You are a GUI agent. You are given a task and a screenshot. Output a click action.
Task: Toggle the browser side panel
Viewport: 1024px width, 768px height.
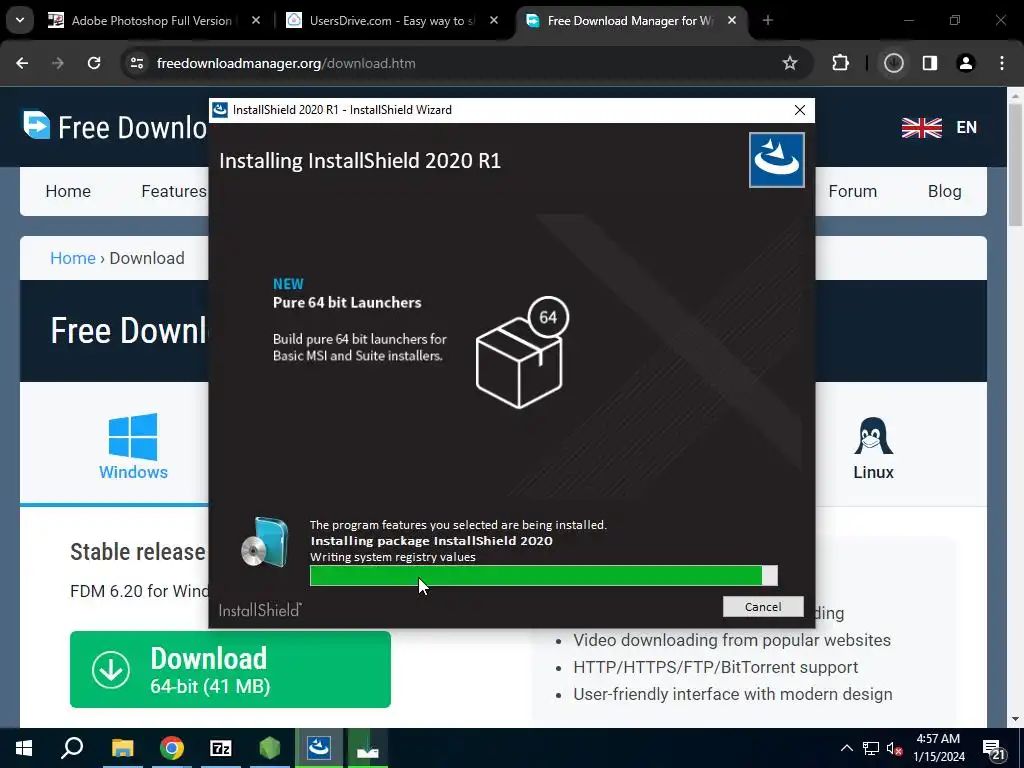pos(930,63)
